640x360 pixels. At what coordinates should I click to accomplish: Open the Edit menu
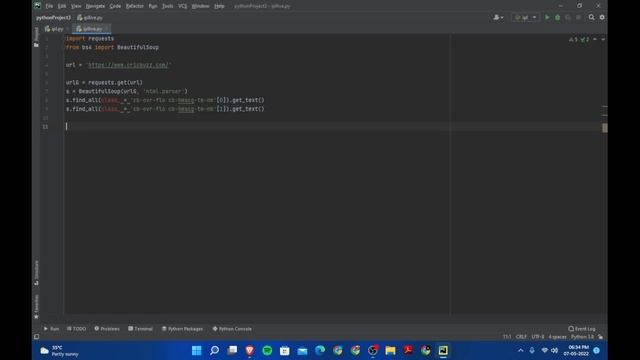pos(62,6)
